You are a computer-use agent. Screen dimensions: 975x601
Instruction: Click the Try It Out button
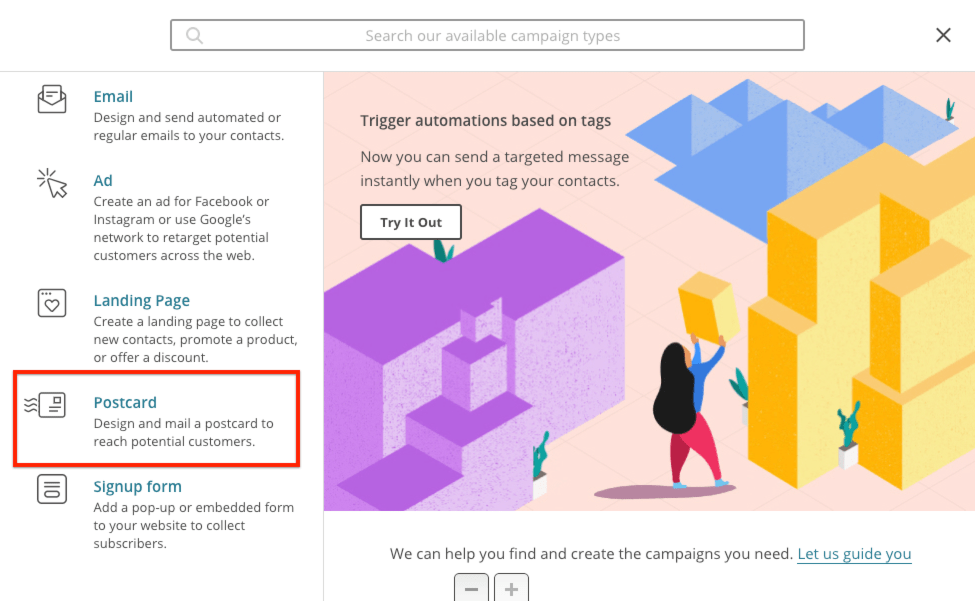[x=411, y=222]
